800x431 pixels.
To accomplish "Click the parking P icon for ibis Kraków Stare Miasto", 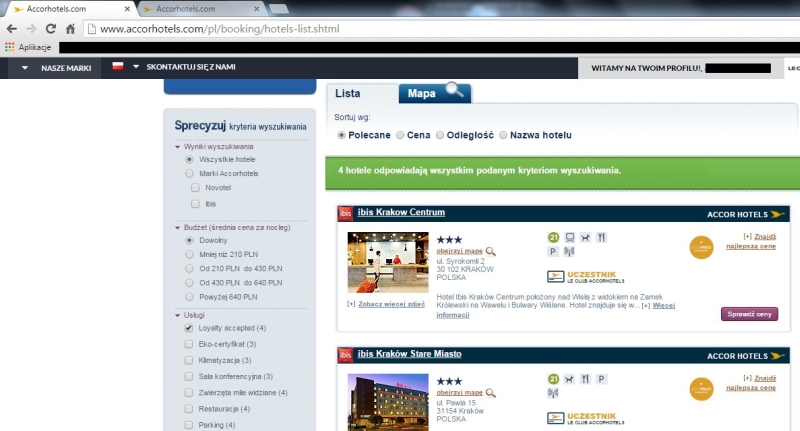I will tap(601, 379).
